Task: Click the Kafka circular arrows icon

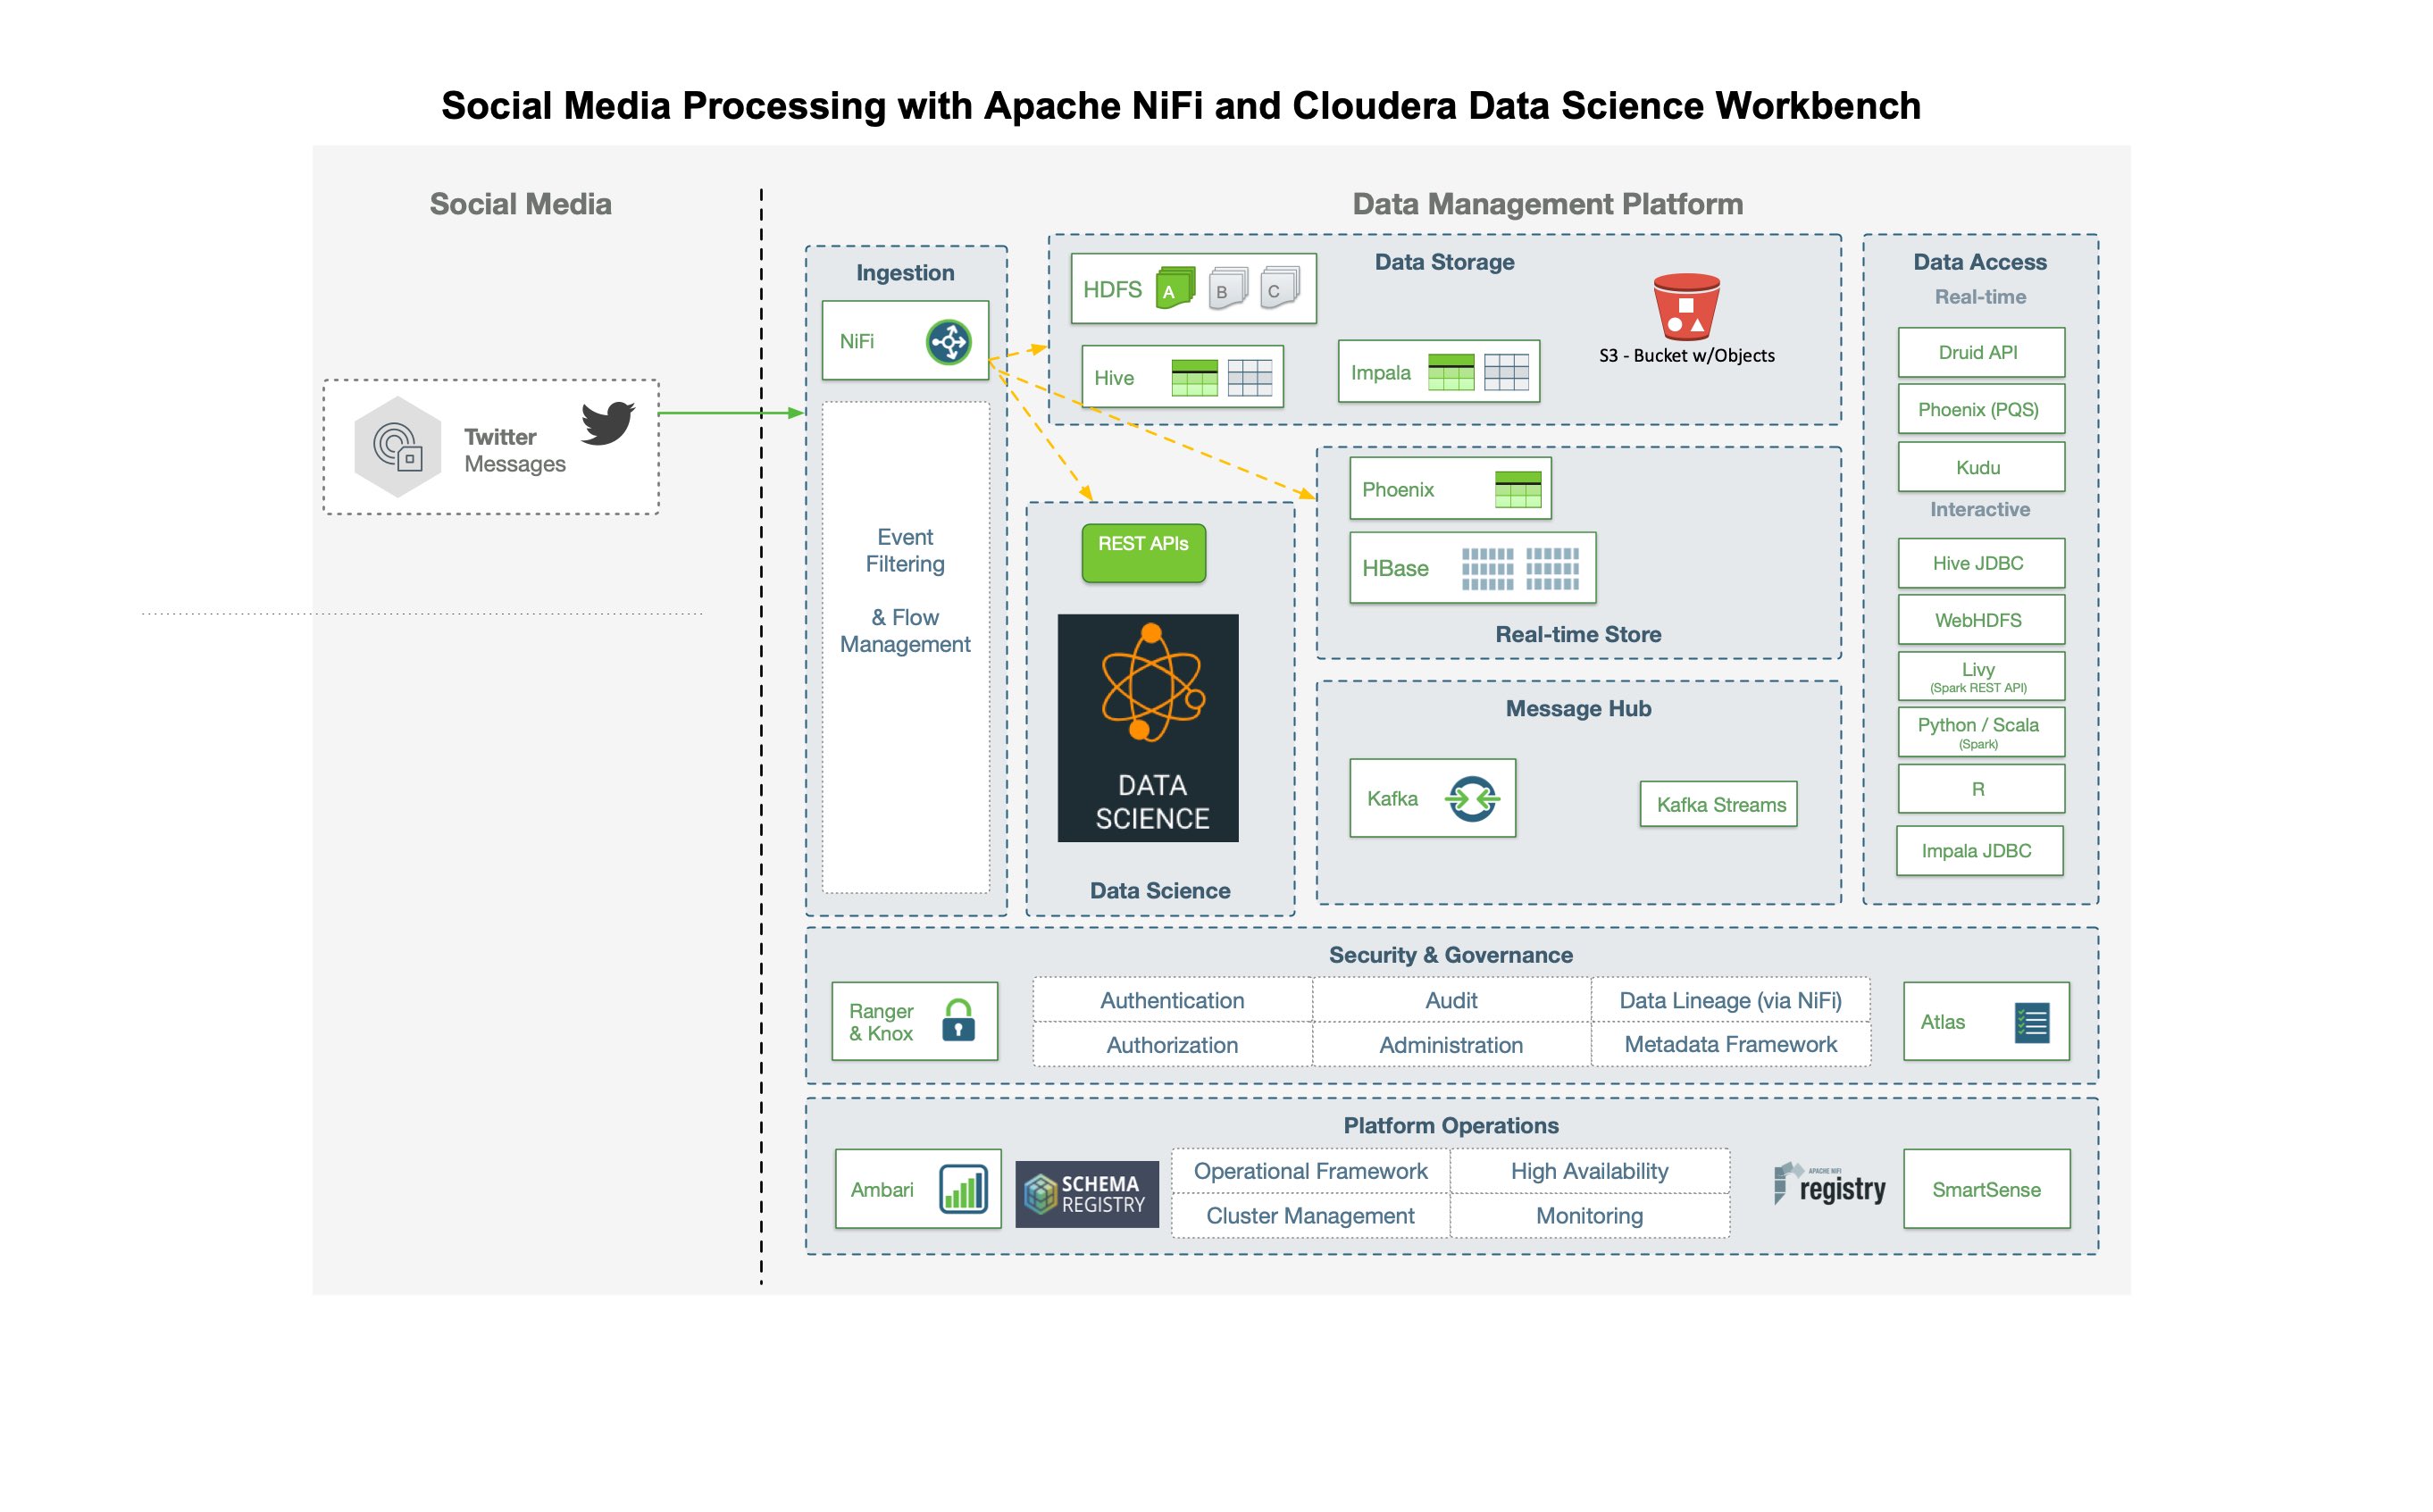Action: 1471,799
